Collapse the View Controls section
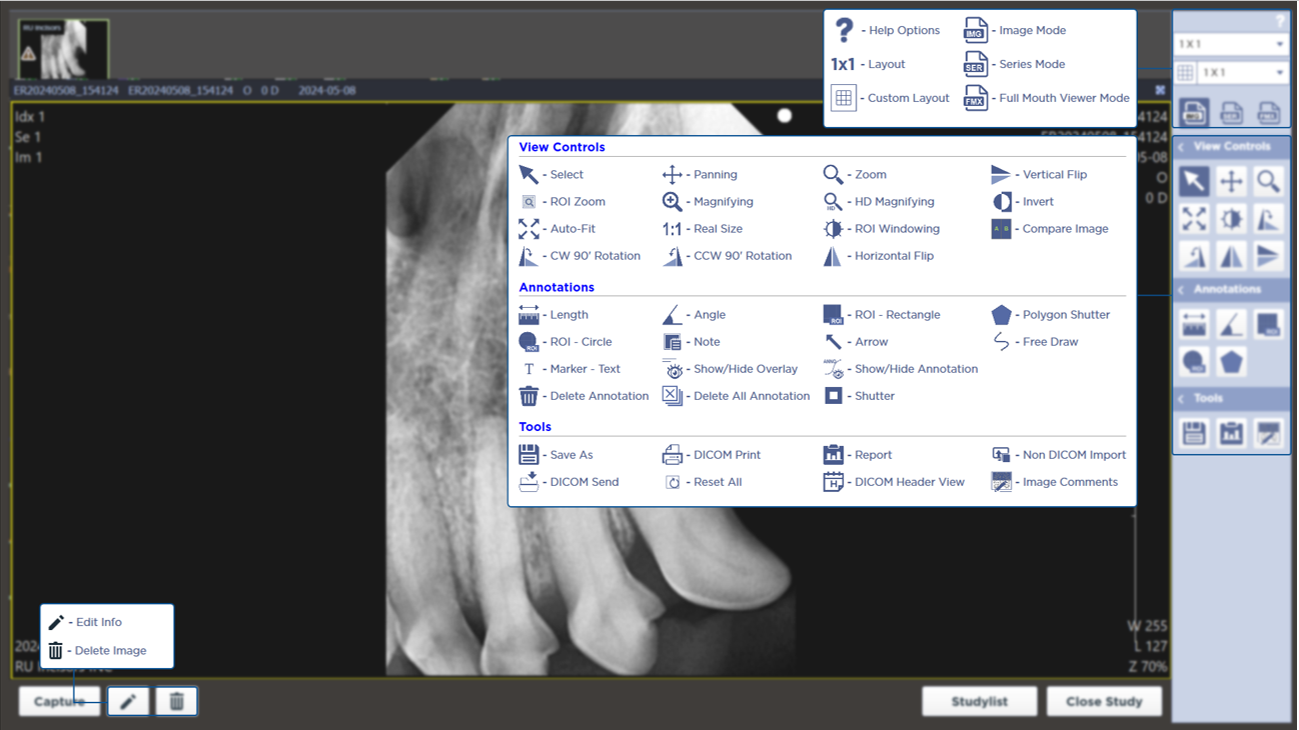 tap(1182, 147)
